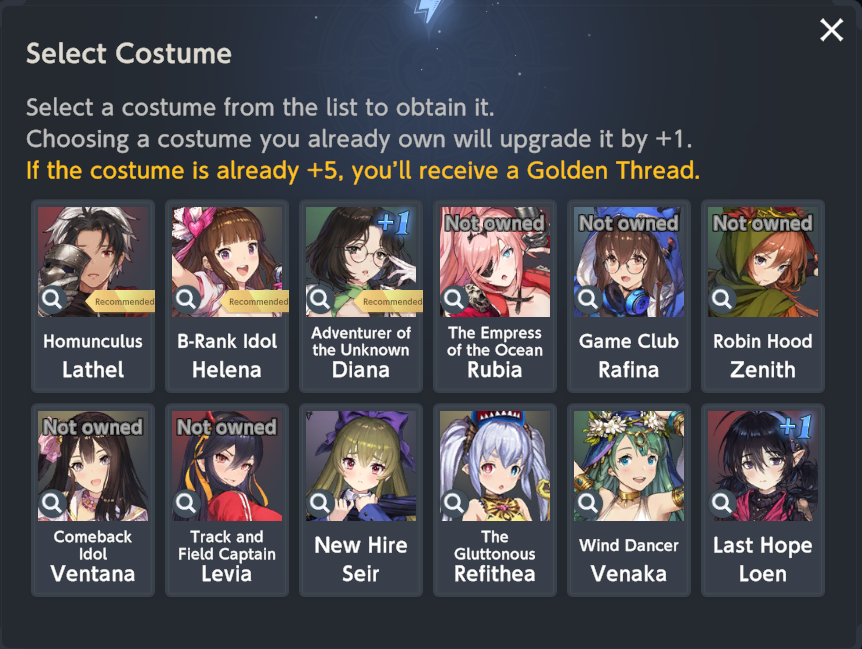Screen dimensions: 862x649
Task: Choose Wind Dancer Venaka label
Action: [629, 559]
